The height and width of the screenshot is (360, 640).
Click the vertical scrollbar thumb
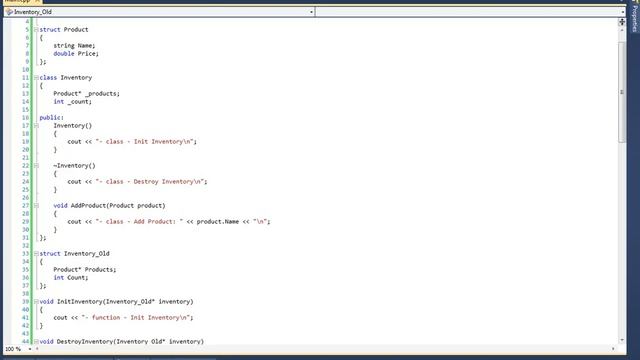pyautogui.click(x=622, y=92)
